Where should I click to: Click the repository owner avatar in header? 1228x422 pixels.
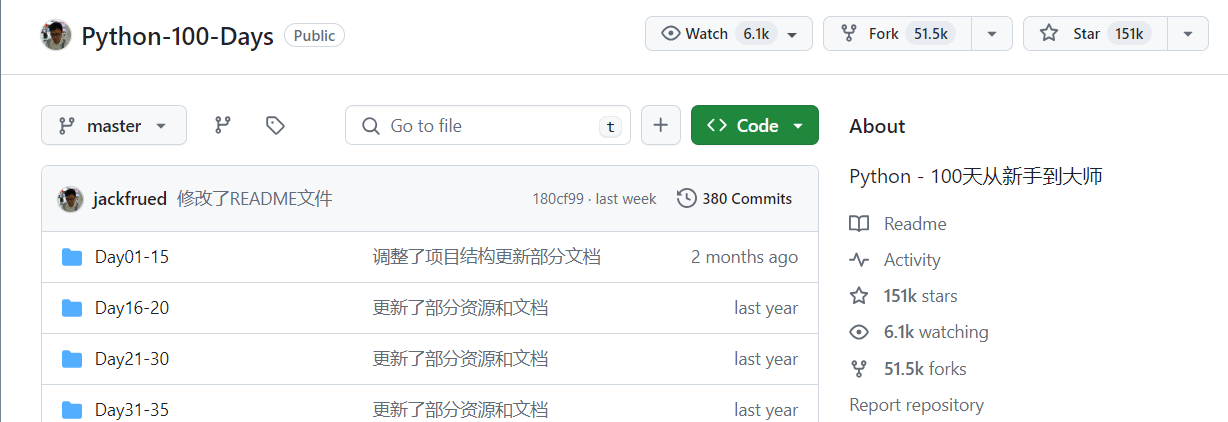[56, 35]
